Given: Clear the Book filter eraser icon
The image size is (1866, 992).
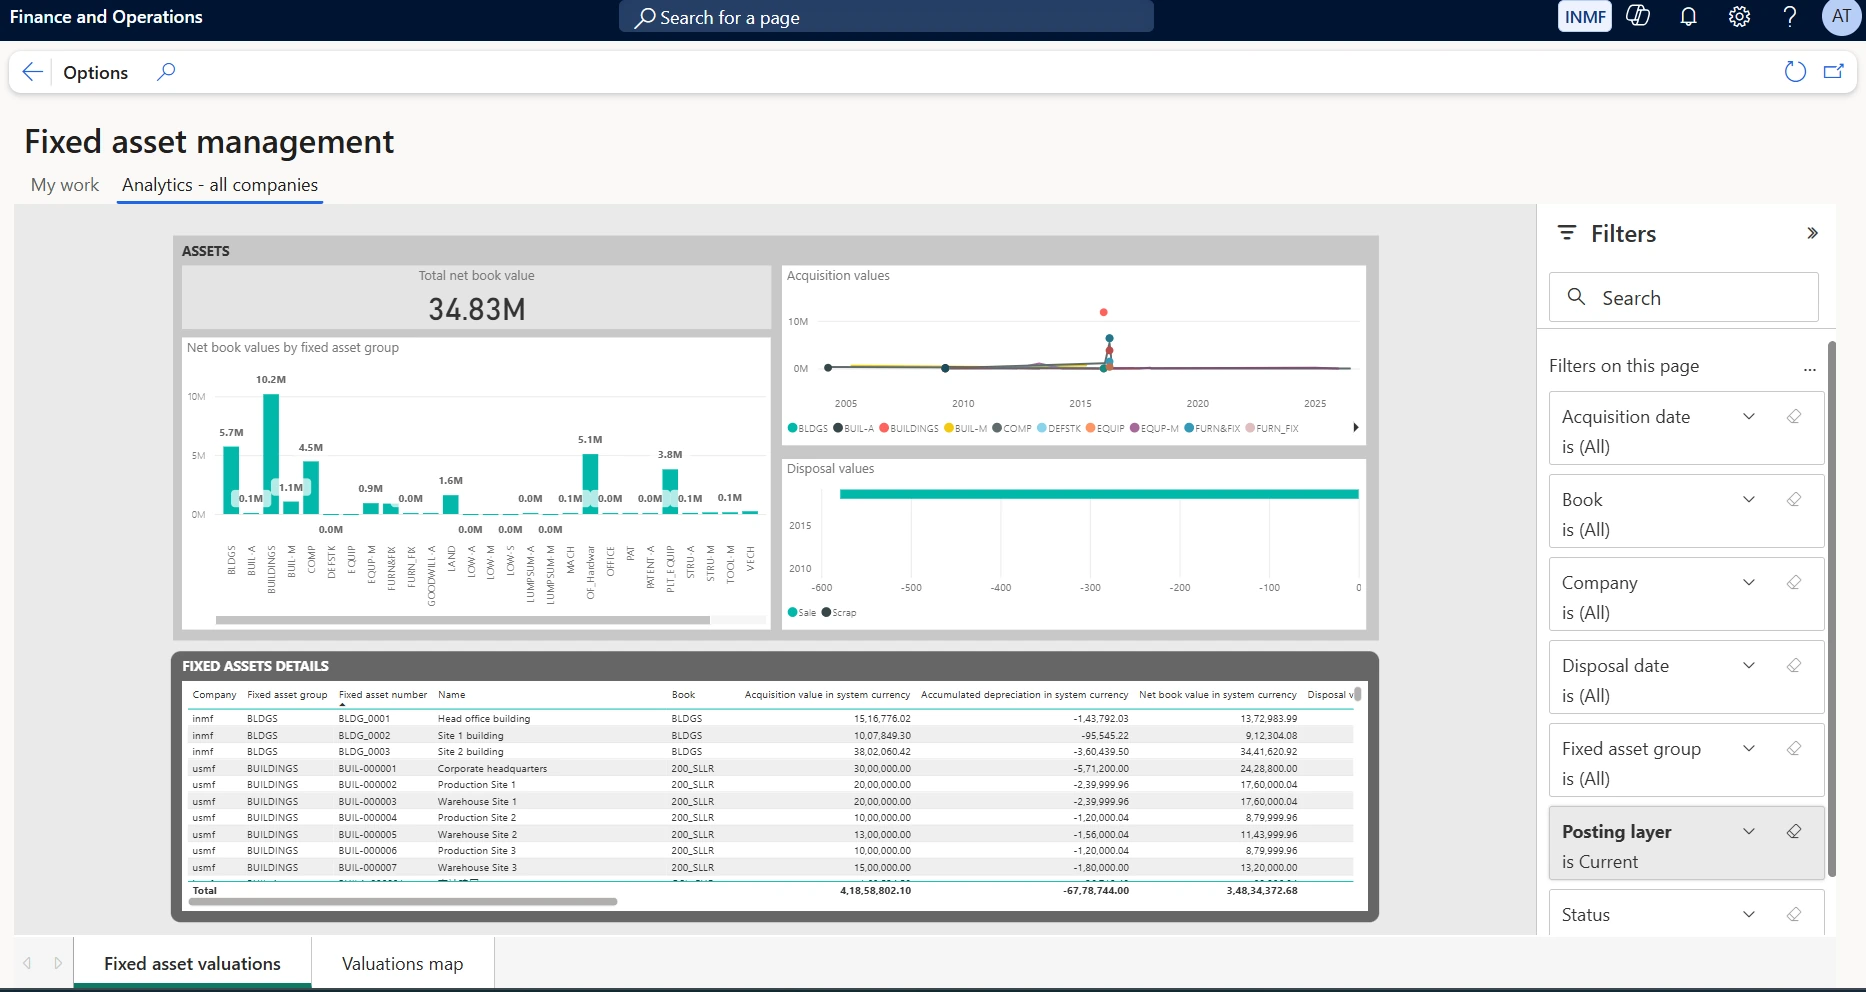Looking at the screenshot, I should click(x=1794, y=499).
